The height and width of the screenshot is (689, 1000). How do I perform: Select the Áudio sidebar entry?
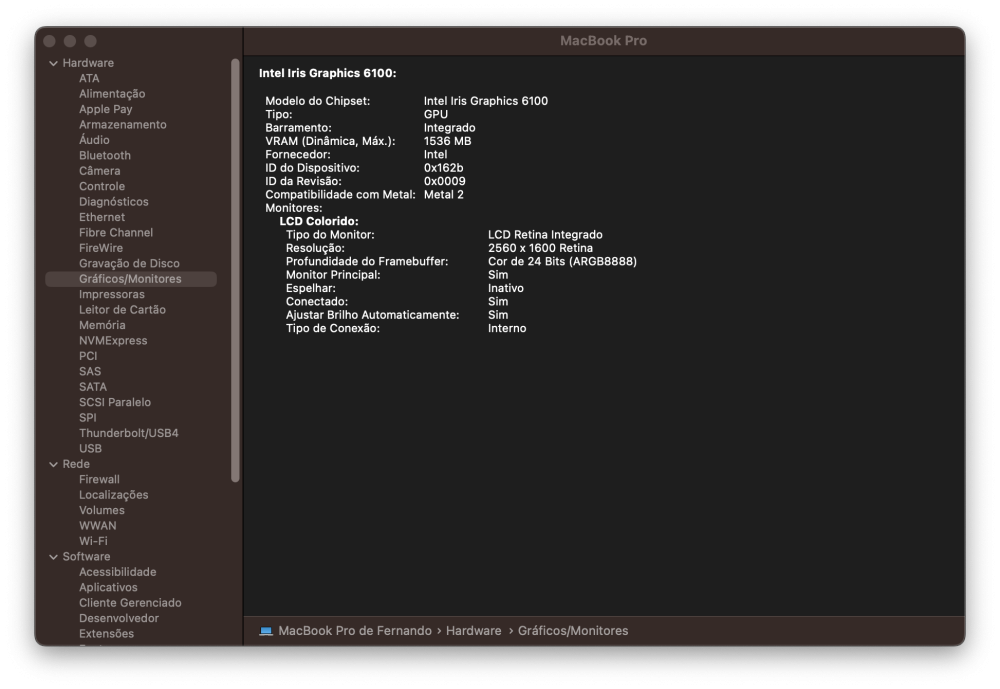(x=94, y=140)
